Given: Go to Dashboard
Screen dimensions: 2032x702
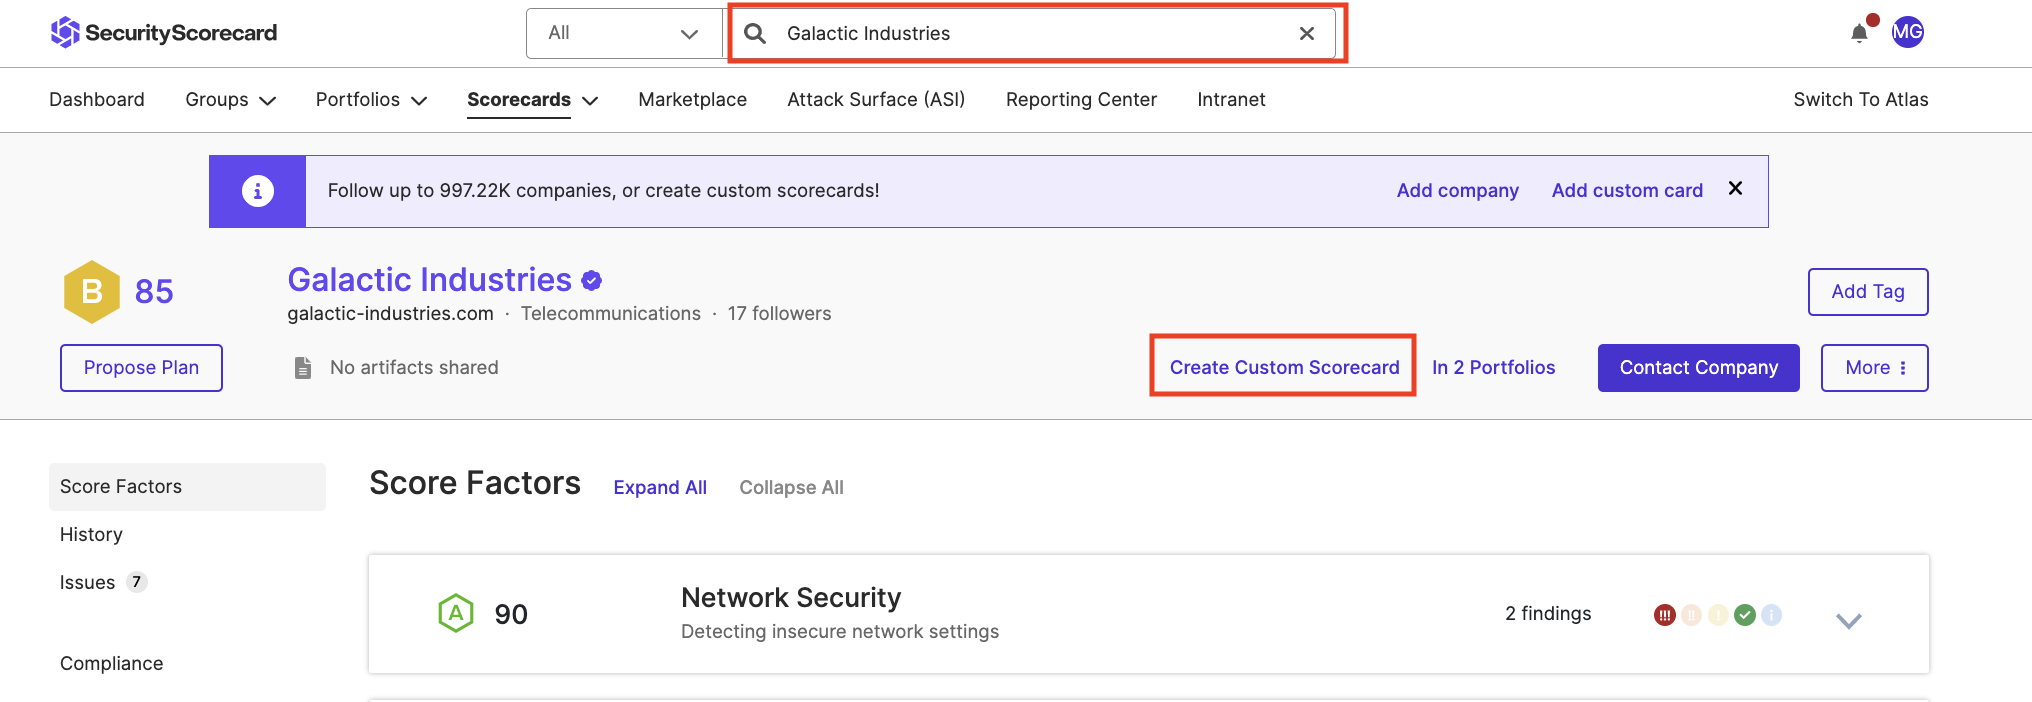Looking at the screenshot, I should pos(97,99).
